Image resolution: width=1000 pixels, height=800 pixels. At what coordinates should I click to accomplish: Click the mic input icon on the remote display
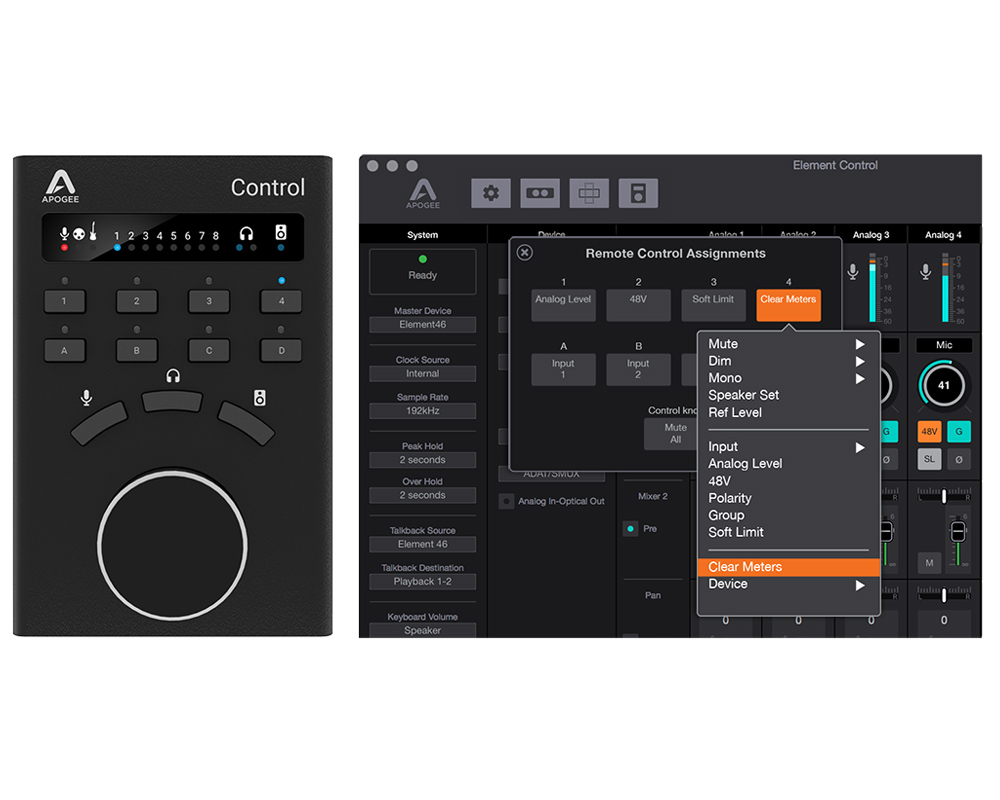[x=64, y=233]
